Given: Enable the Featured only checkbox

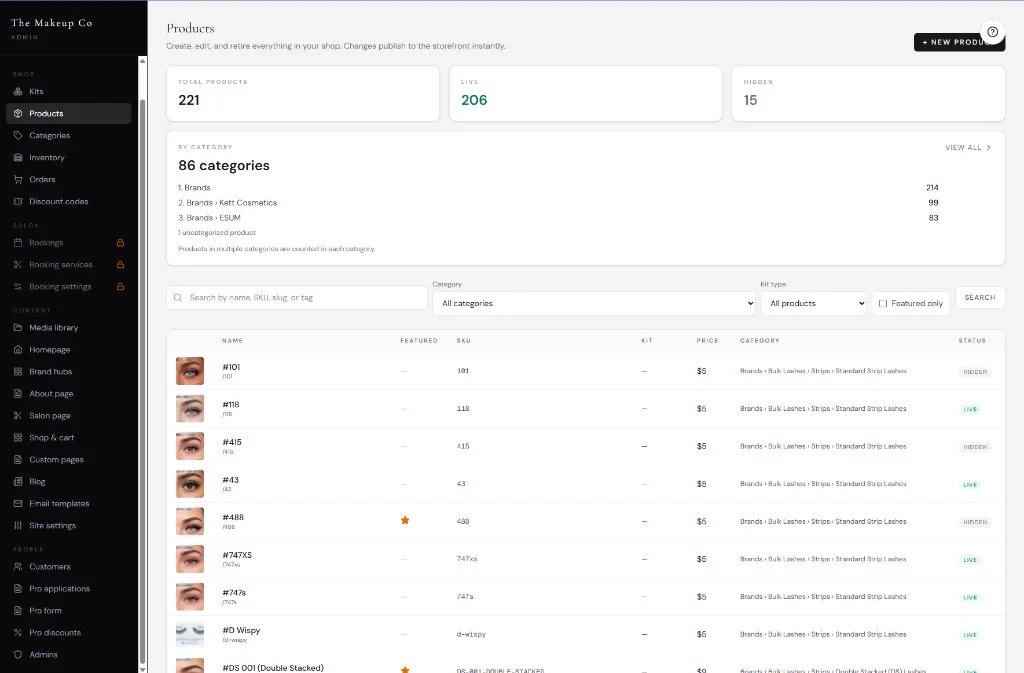Looking at the screenshot, I should (883, 304).
